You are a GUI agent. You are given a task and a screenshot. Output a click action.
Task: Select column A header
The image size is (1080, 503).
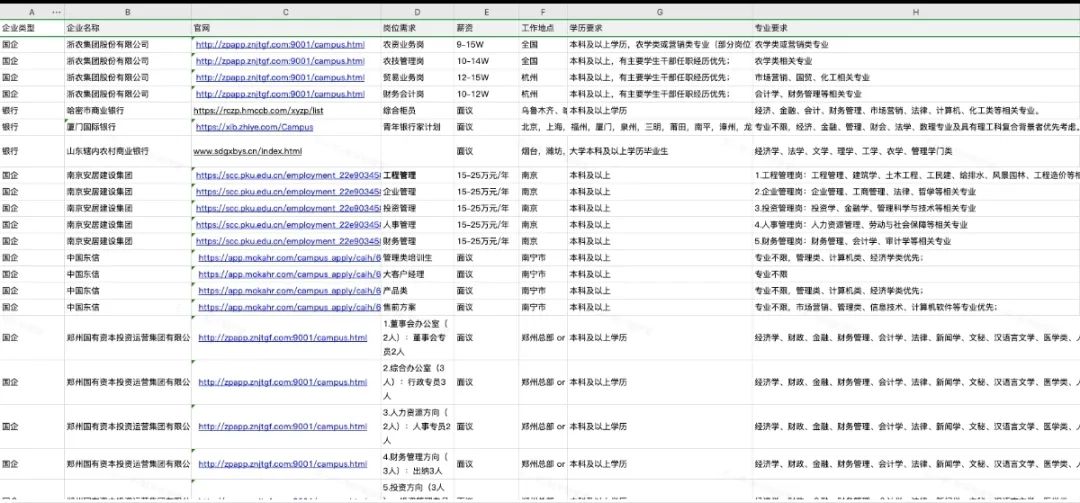[32, 12]
